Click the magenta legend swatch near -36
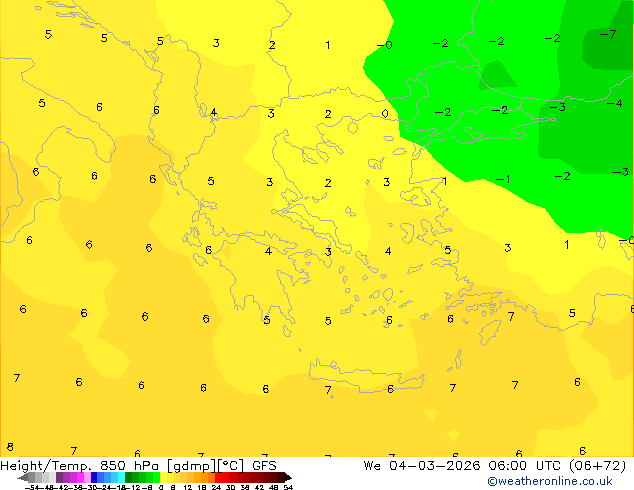The height and width of the screenshot is (490, 634). (80, 477)
